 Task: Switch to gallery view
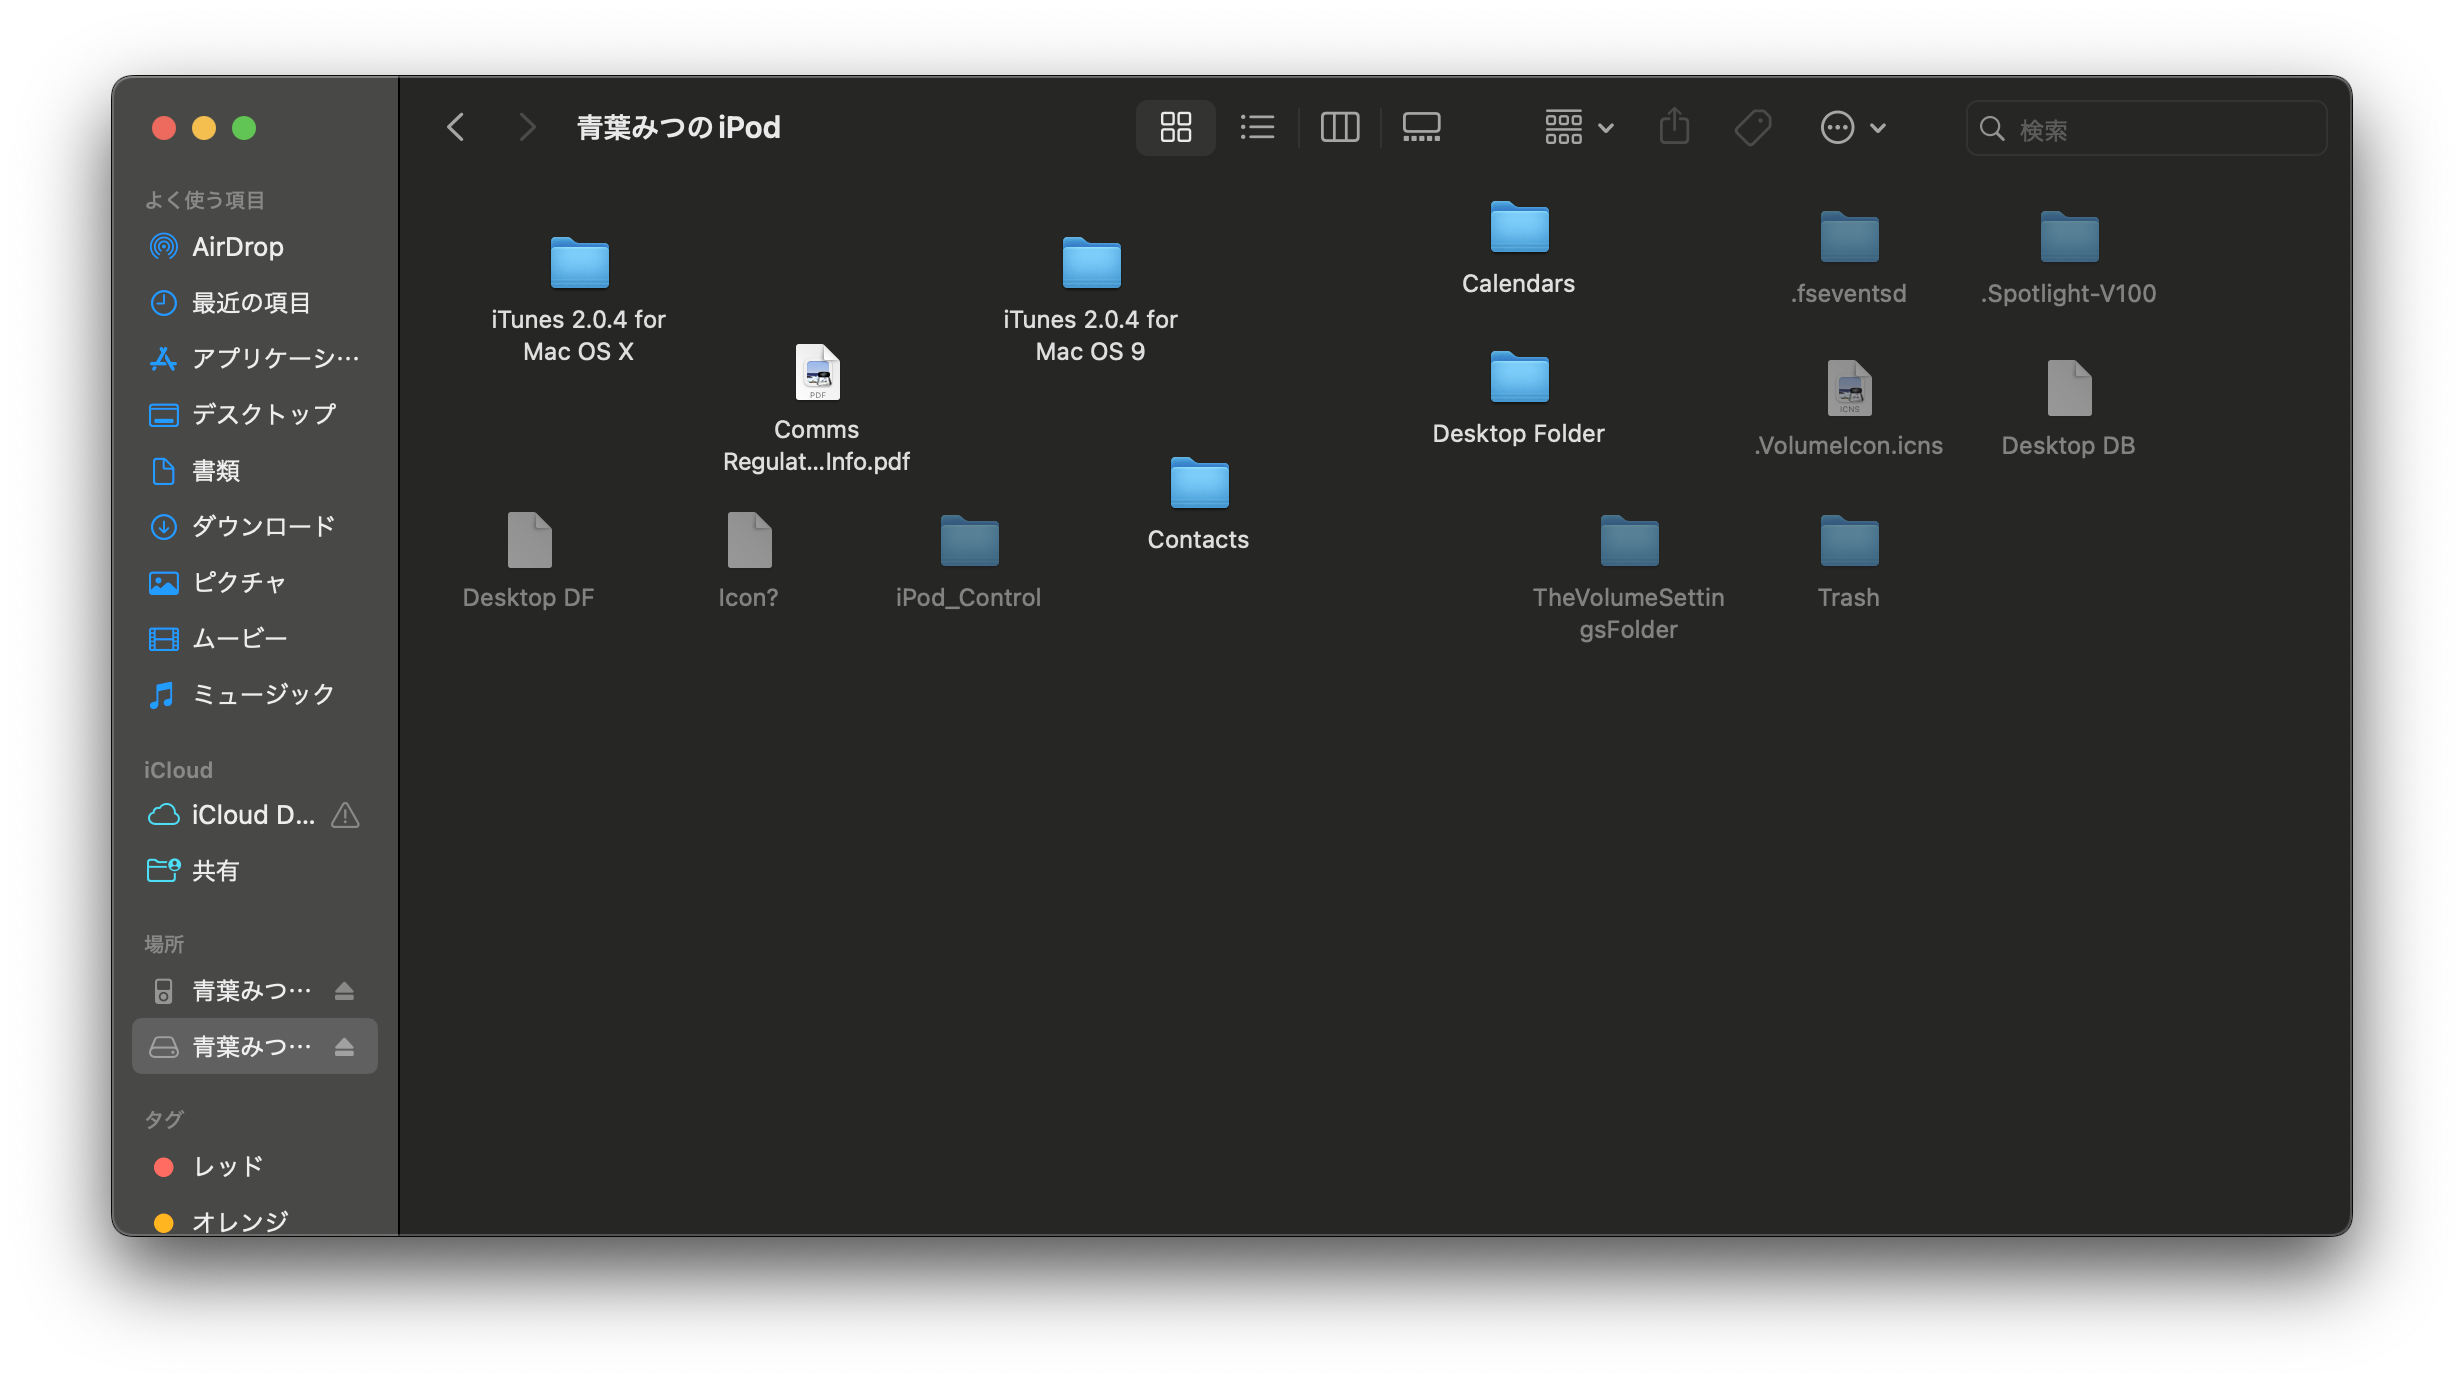1421,127
